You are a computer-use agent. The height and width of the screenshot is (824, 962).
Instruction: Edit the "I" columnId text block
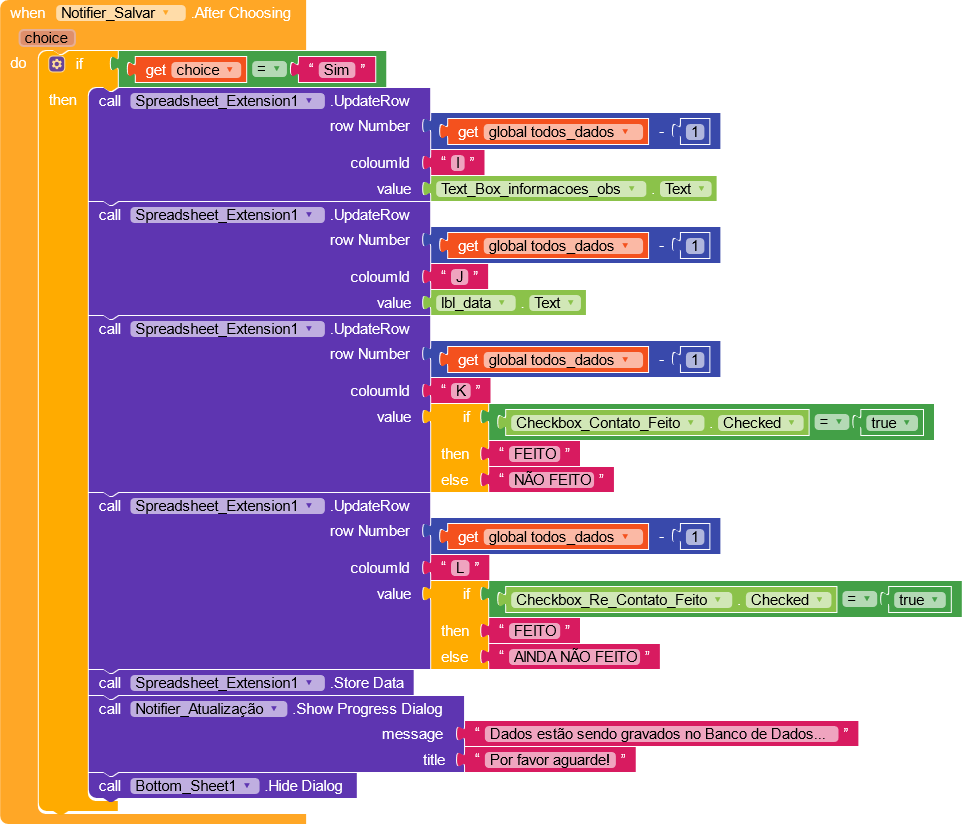458,163
